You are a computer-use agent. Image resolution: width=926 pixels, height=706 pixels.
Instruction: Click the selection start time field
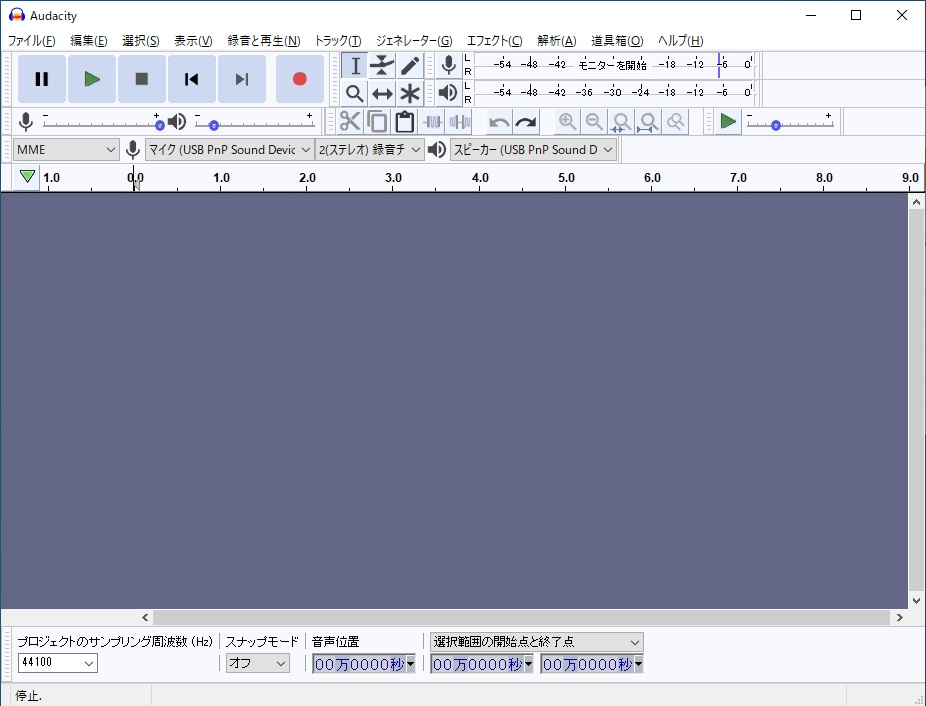click(x=482, y=664)
